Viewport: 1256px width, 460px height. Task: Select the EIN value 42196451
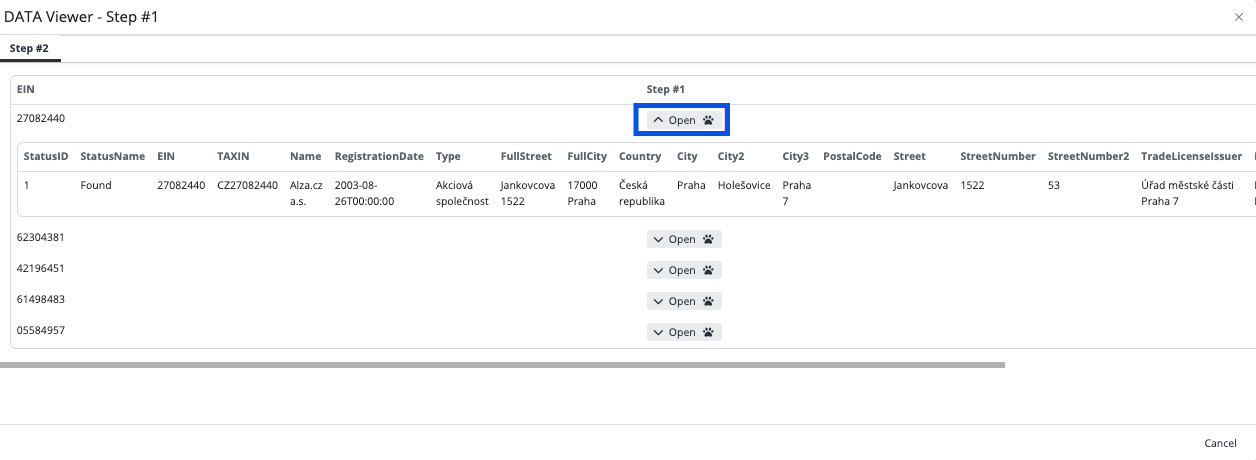(41, 268)
